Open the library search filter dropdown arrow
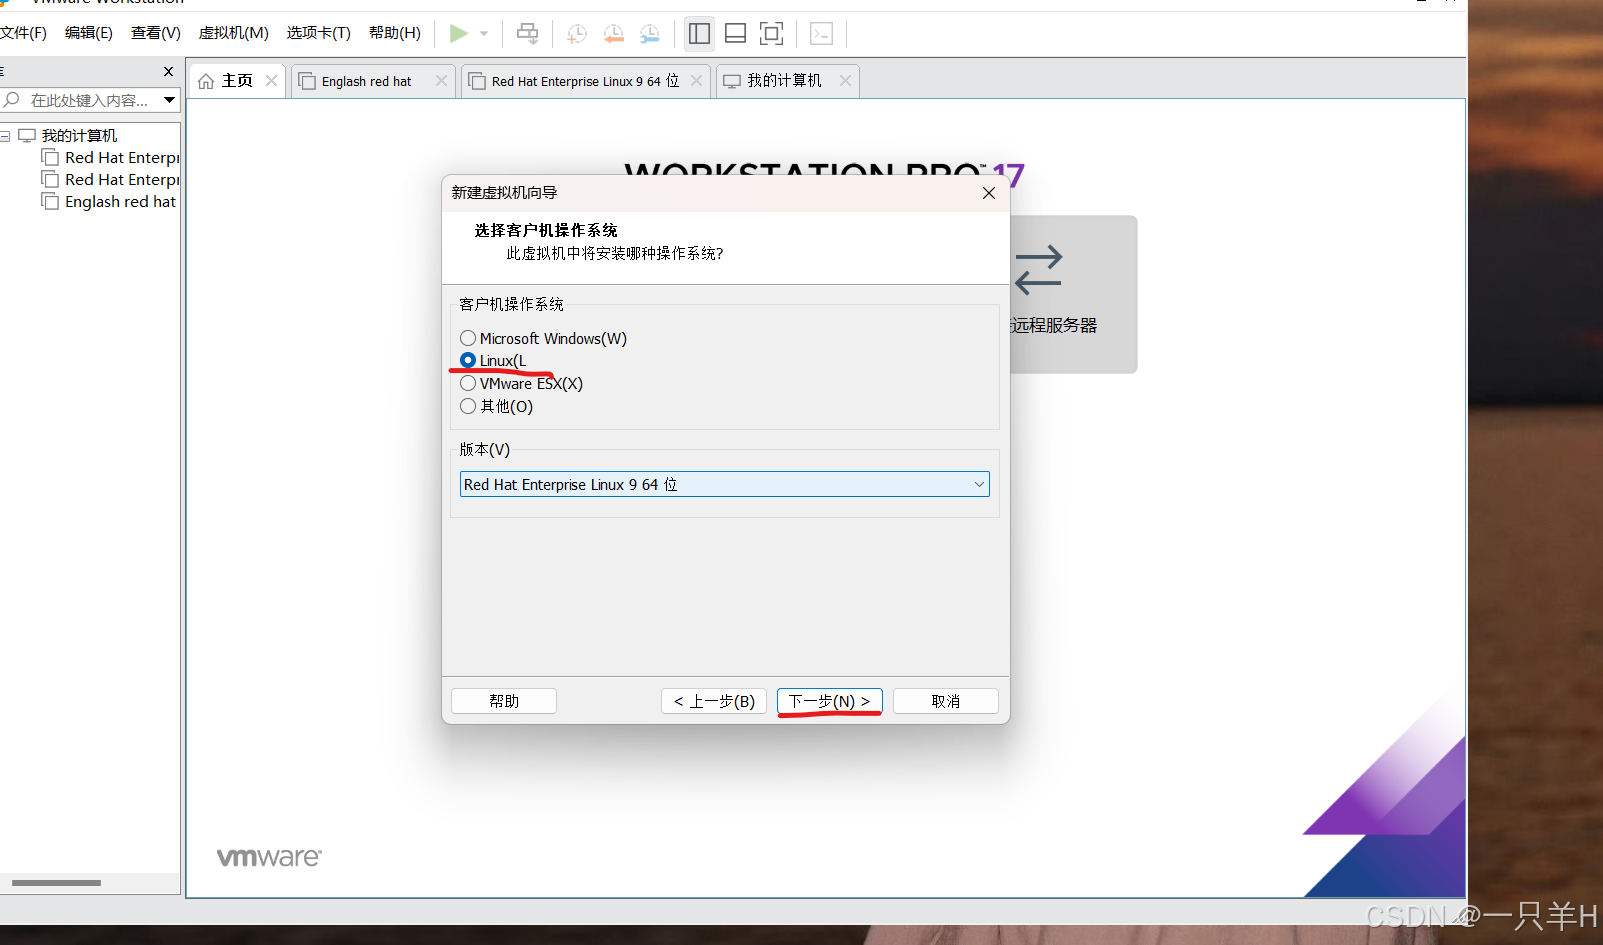1603x945 pixels. [169, 100]
